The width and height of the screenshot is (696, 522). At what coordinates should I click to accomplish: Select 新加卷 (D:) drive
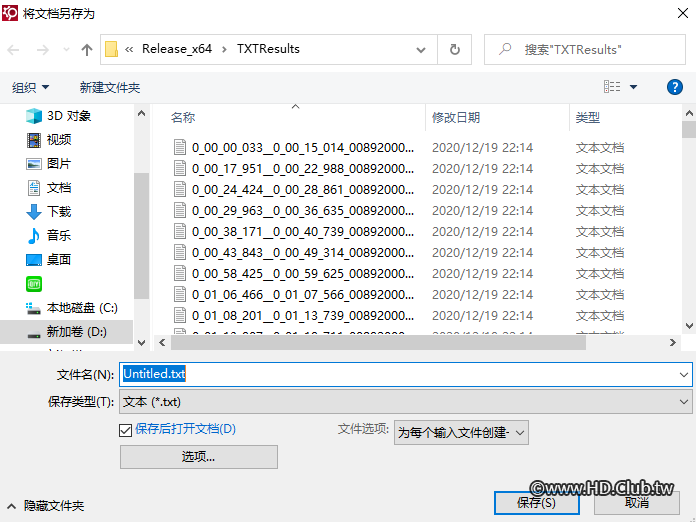(x=67, y=332)
